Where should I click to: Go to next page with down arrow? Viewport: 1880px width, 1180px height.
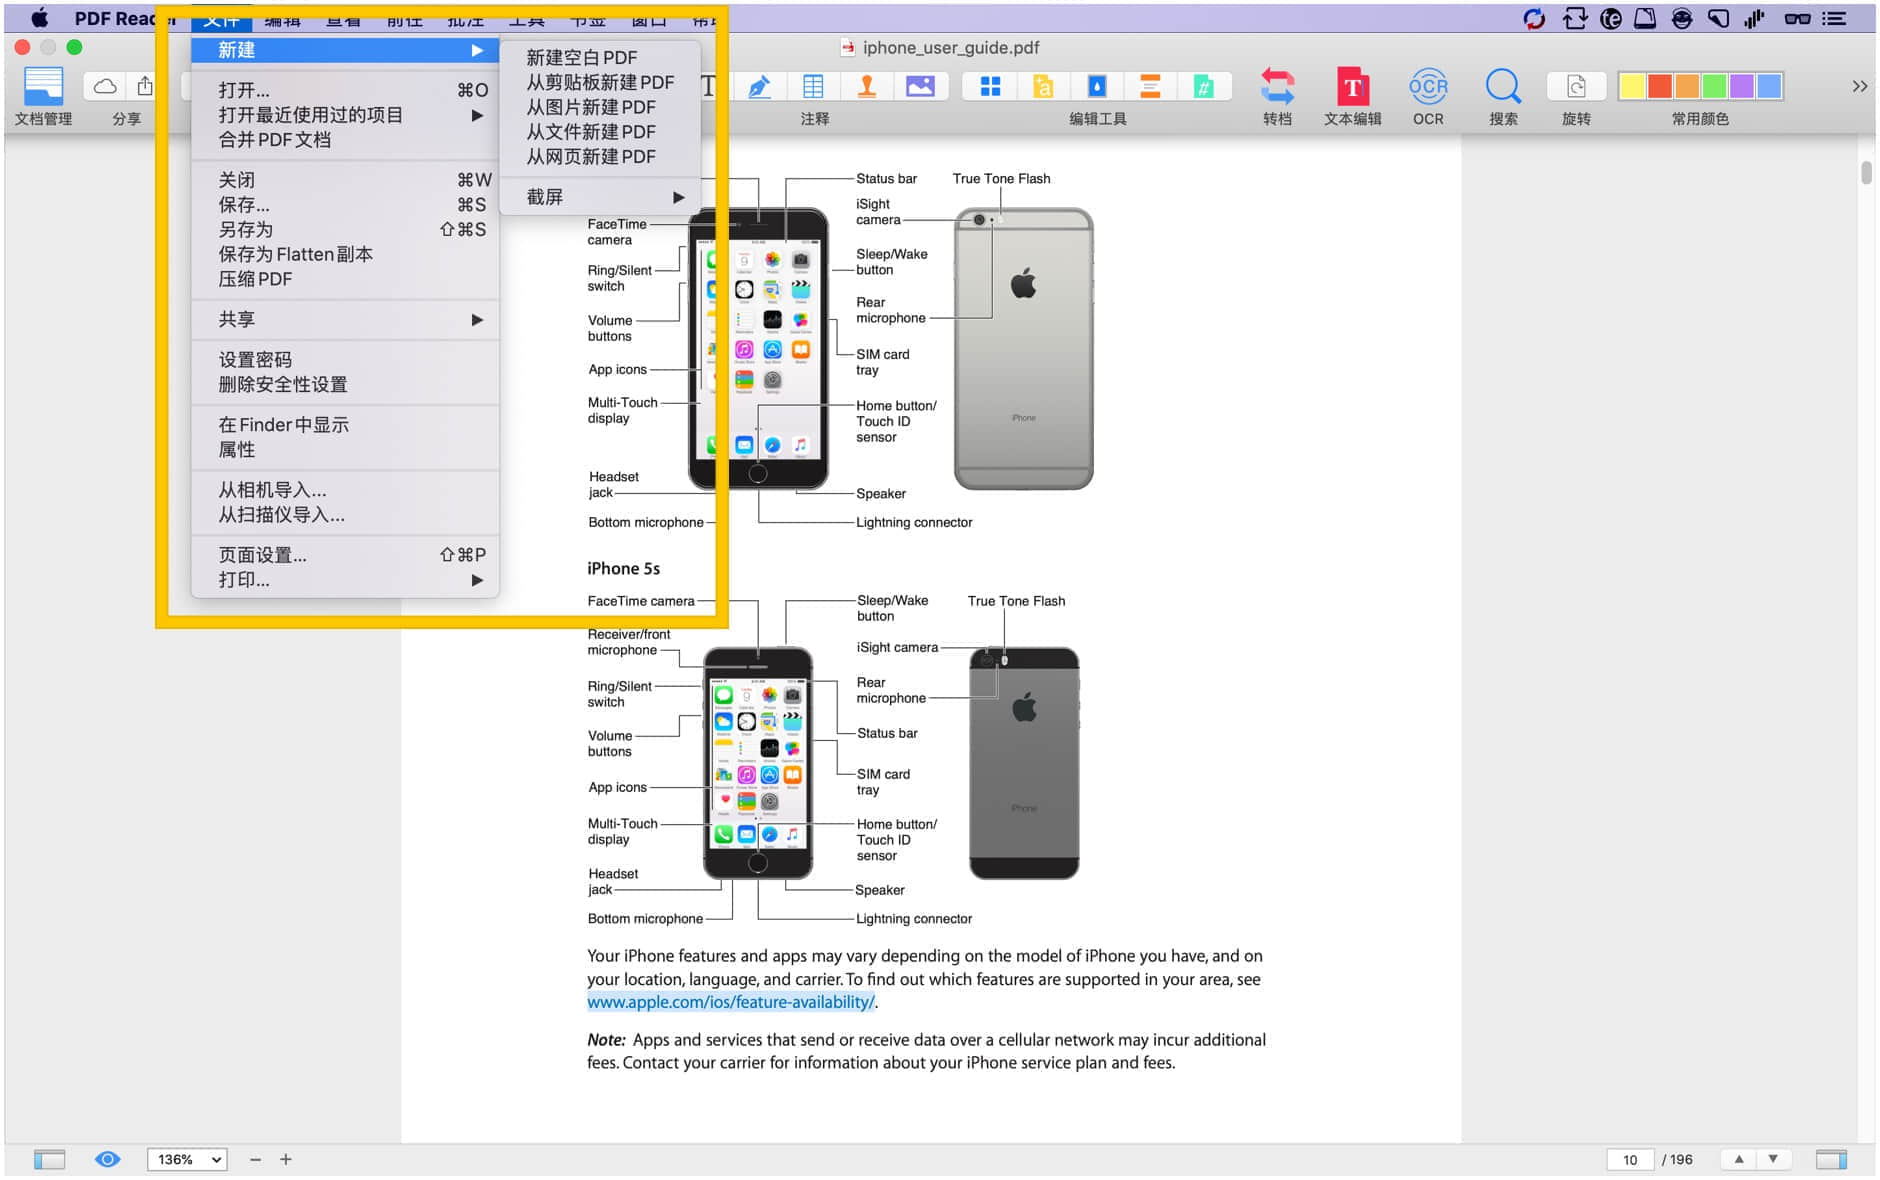[1773, 1159]
